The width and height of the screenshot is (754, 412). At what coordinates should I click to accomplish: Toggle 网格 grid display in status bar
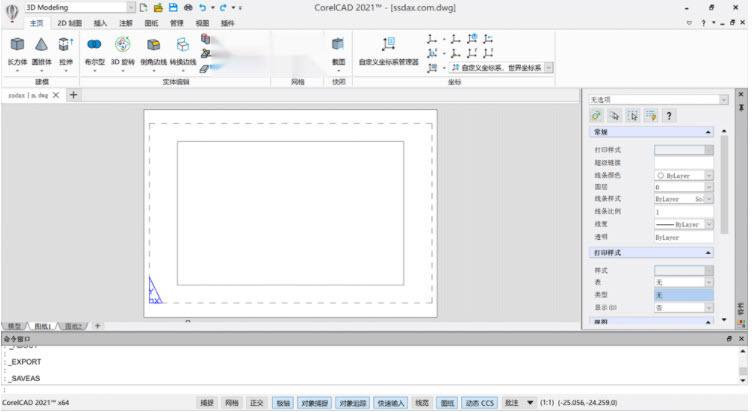(232, 403)
